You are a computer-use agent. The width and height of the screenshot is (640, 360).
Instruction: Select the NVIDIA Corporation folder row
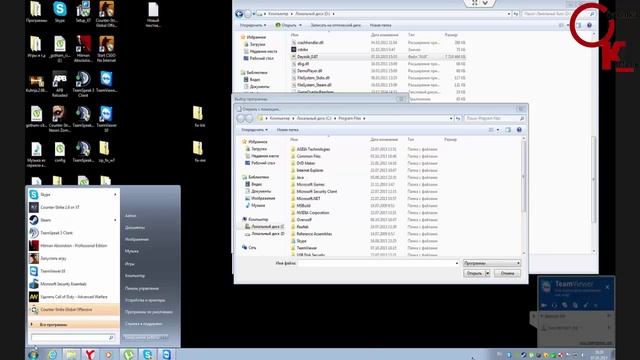click(364, 213)
